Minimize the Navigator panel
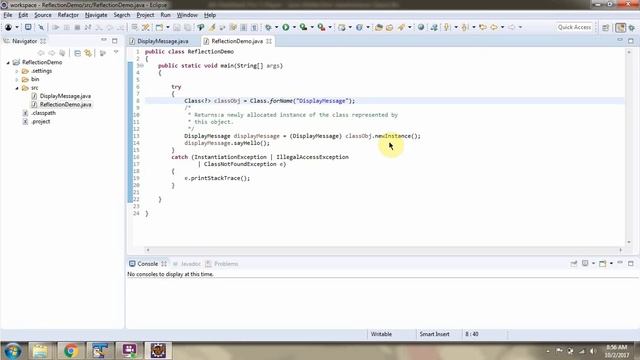 104,40
